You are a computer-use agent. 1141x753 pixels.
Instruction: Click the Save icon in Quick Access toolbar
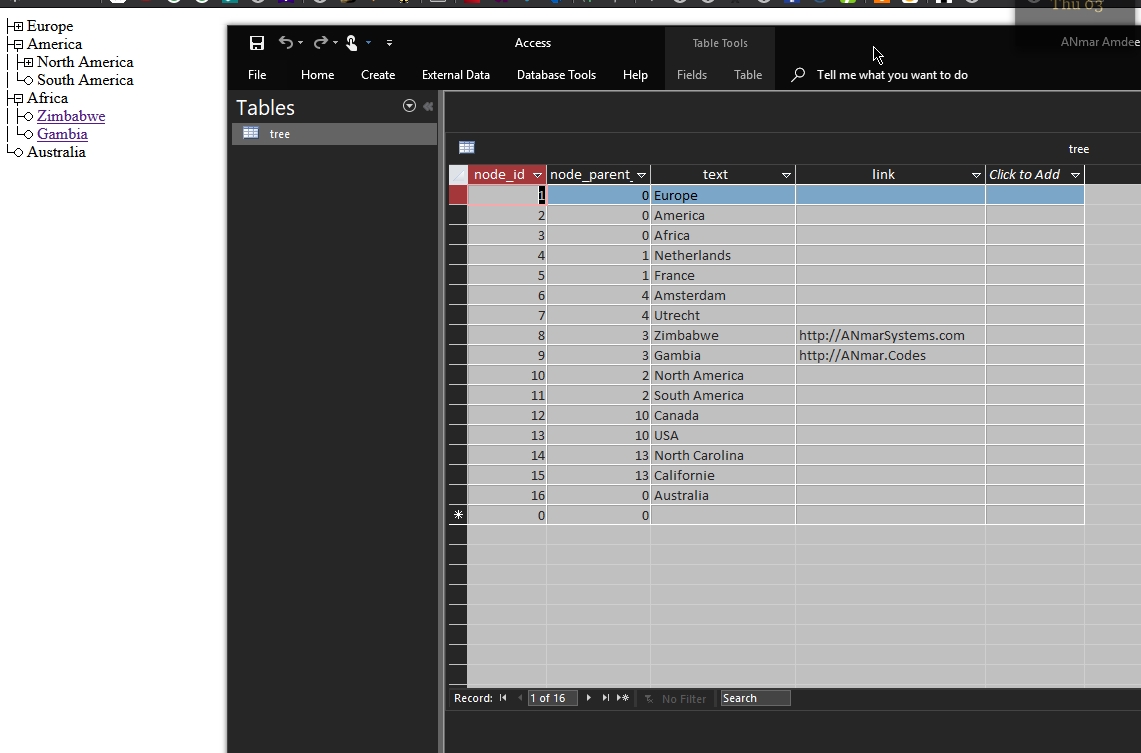click(257, 43)
